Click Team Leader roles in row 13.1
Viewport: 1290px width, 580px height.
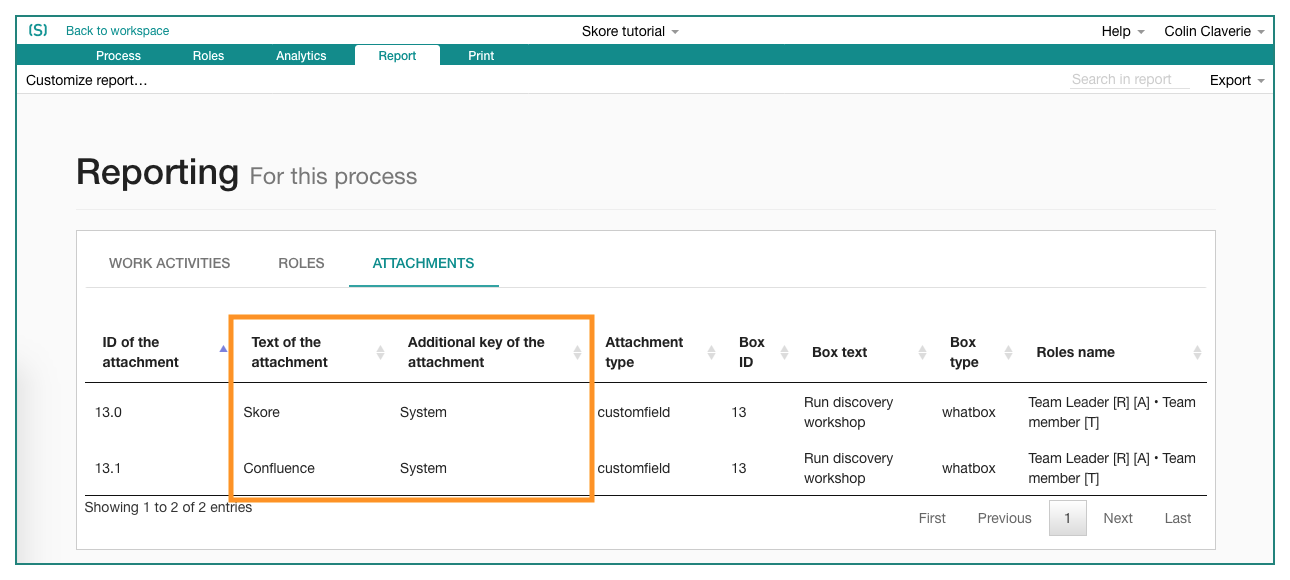[x=1112, y=468]
